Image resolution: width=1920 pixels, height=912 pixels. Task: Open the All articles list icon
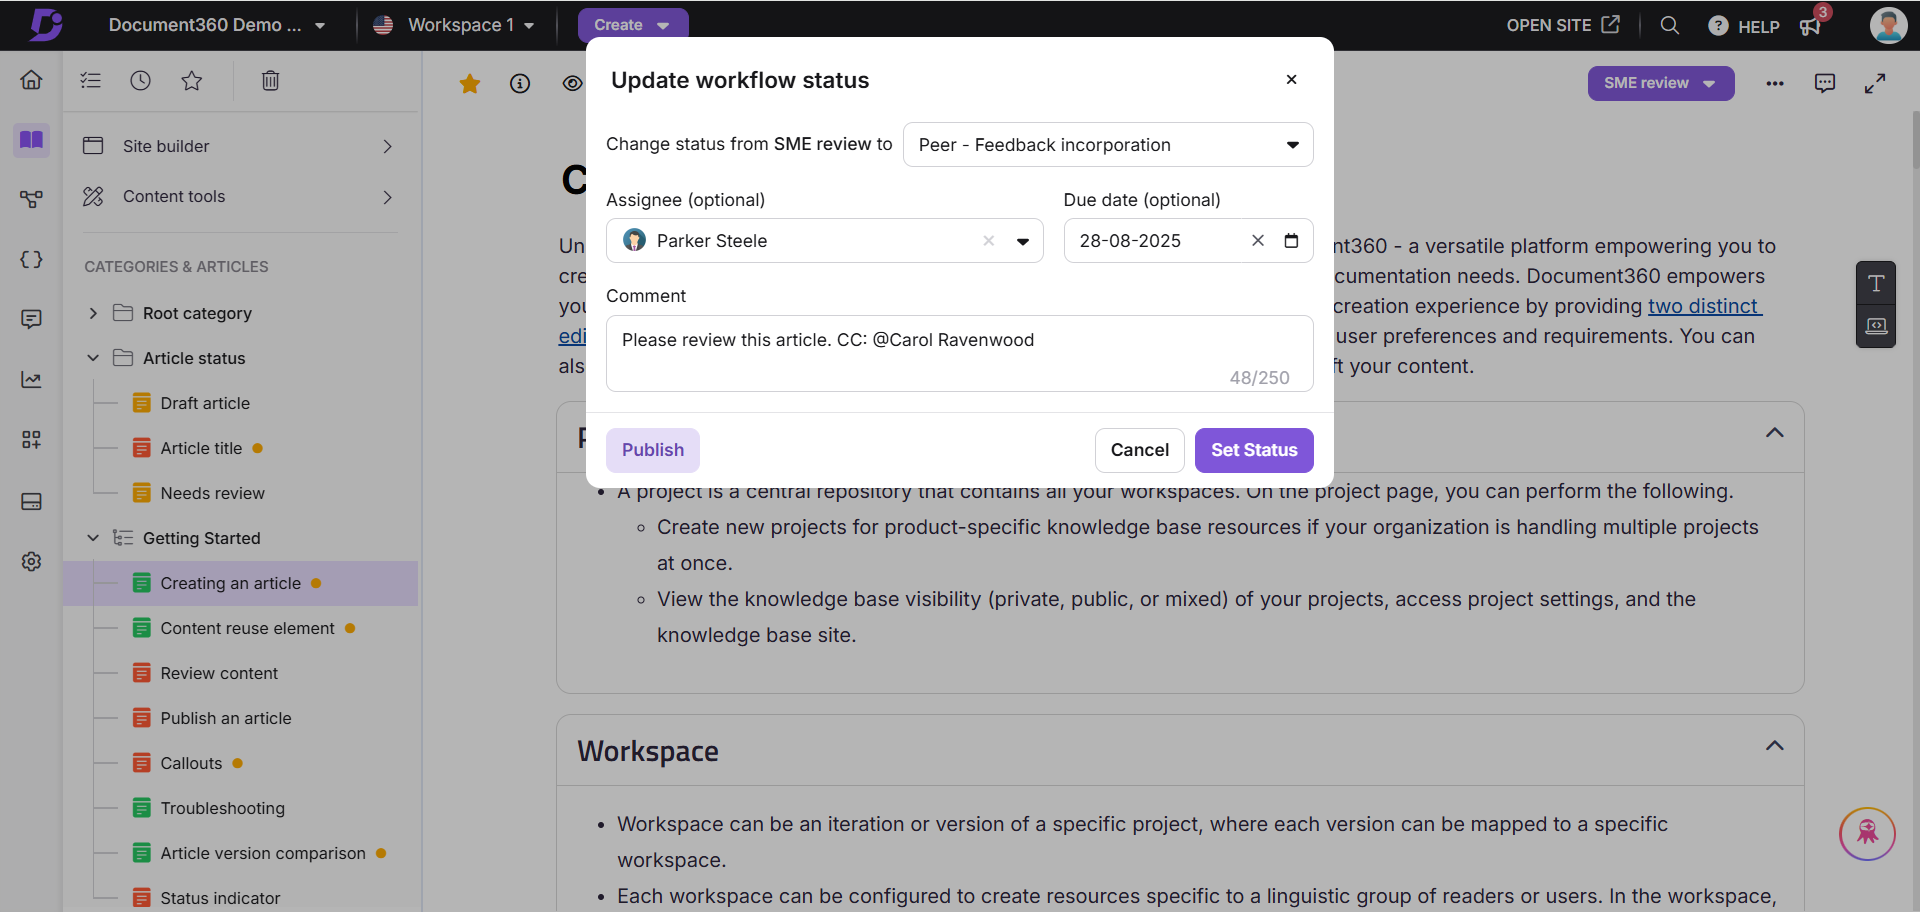click(x=91, y=81)
